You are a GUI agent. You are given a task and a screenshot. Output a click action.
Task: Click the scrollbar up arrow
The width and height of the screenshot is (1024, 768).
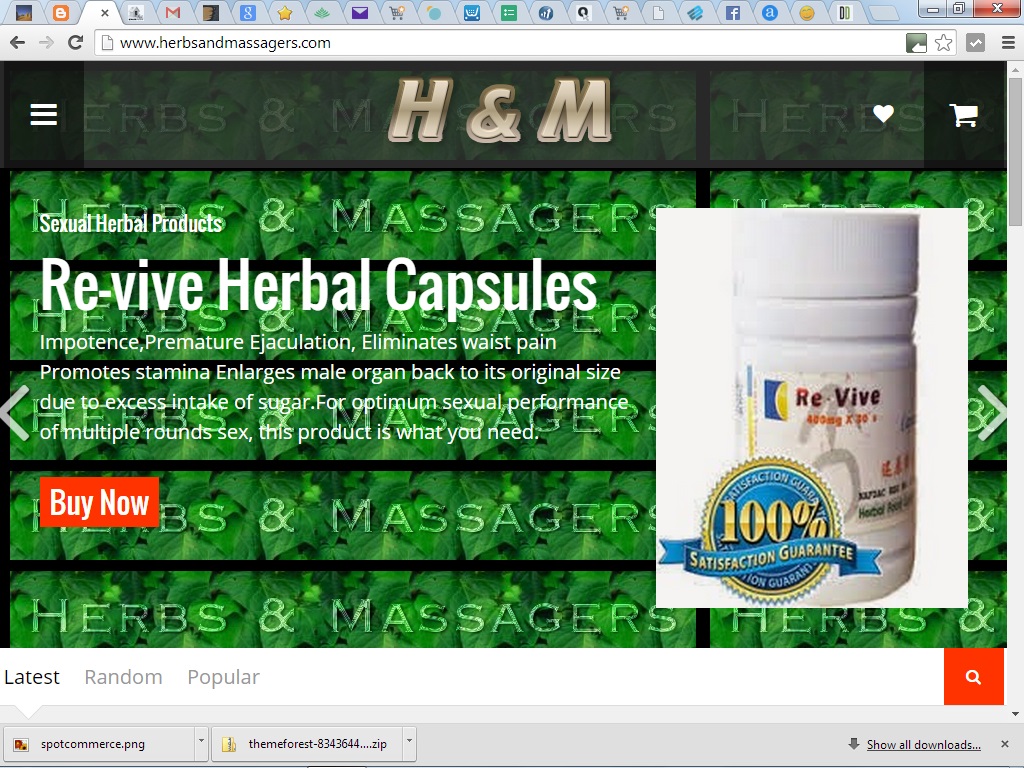[x=1015, y=69]
